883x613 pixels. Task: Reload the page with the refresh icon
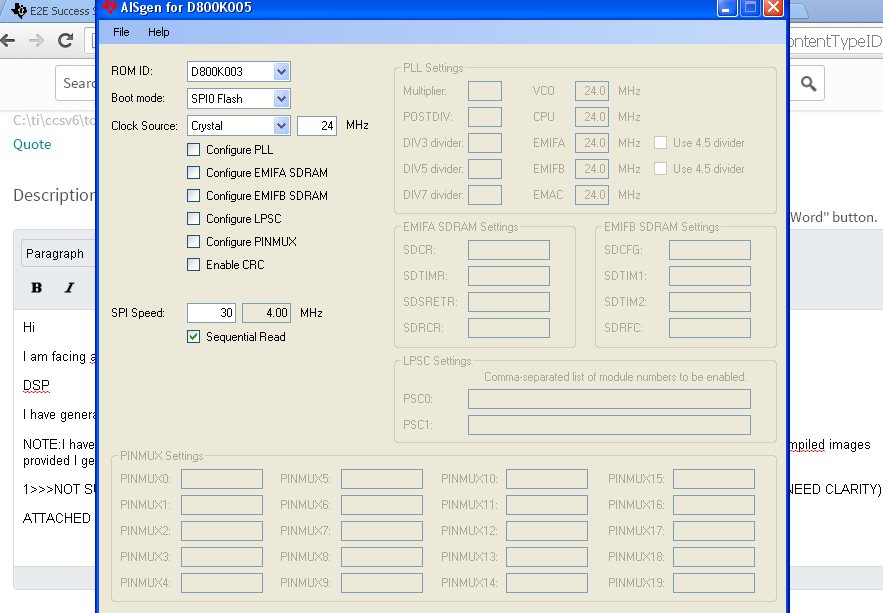65,41
